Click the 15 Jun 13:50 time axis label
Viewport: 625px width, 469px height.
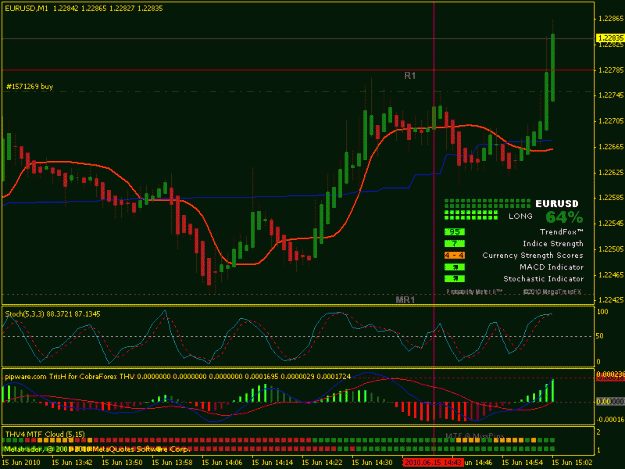pos(122,463)
